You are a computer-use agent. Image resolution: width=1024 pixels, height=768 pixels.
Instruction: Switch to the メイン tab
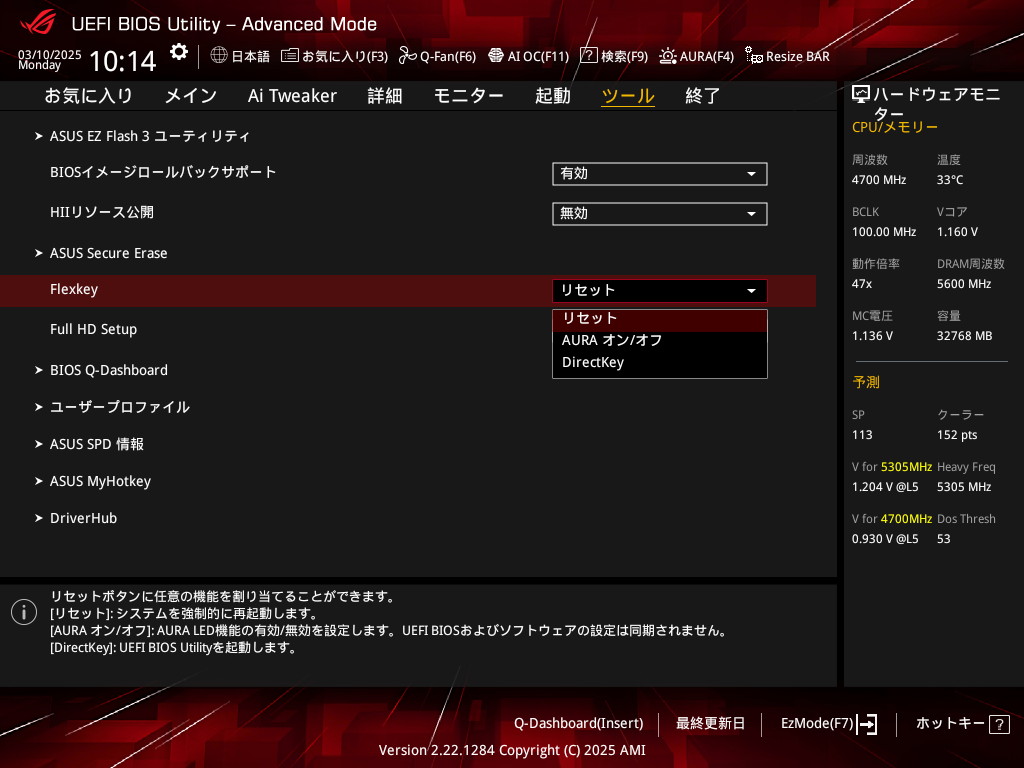[191, 96]
